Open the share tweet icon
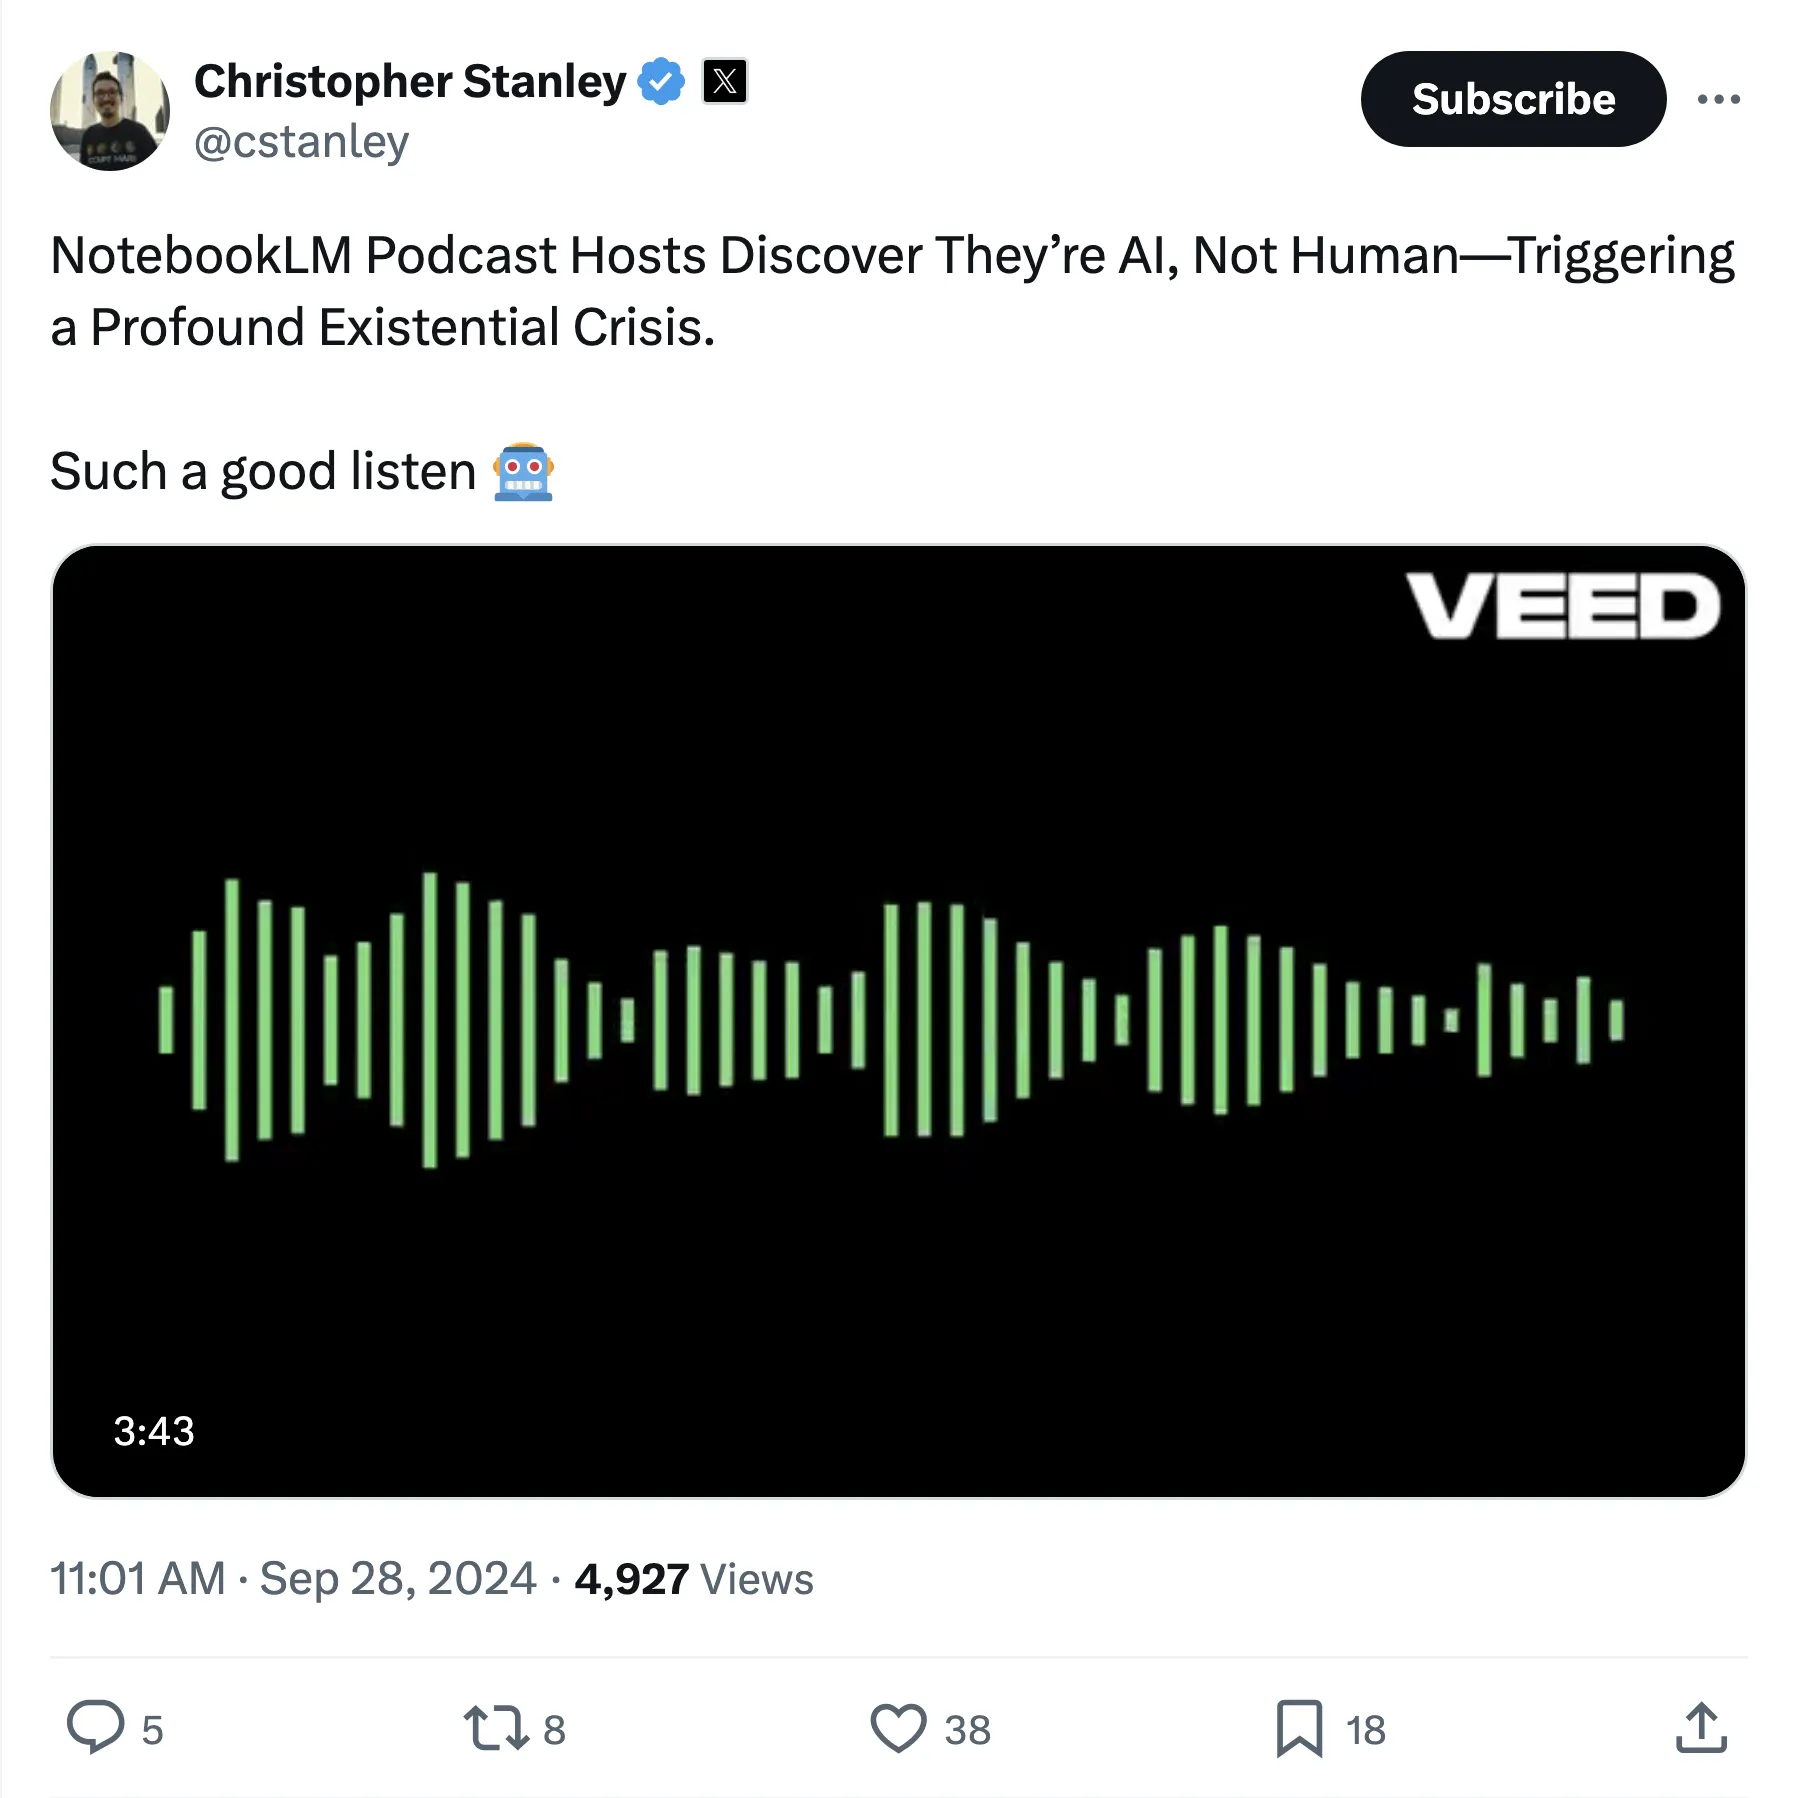The height and width of the screenshot is (1798, 1796). click(x=1701, y=1728)
